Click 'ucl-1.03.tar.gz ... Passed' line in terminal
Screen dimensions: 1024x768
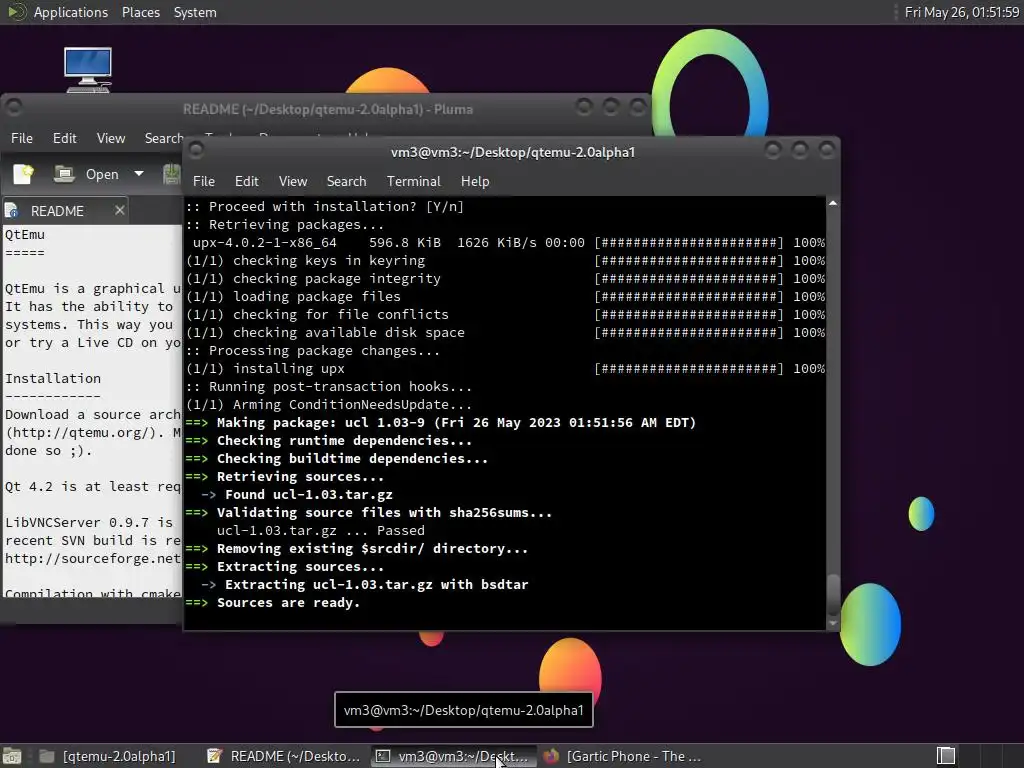pyautogui.click(x=321, y=530)
